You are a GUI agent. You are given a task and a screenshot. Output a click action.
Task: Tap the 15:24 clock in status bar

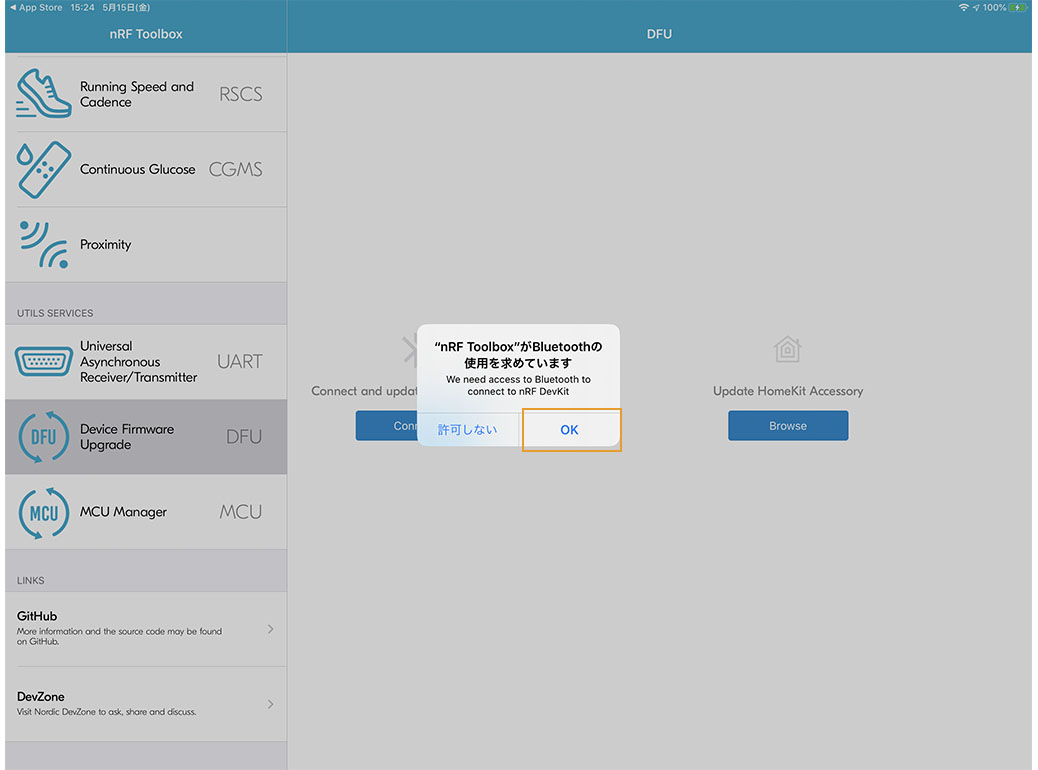(82, 7)
